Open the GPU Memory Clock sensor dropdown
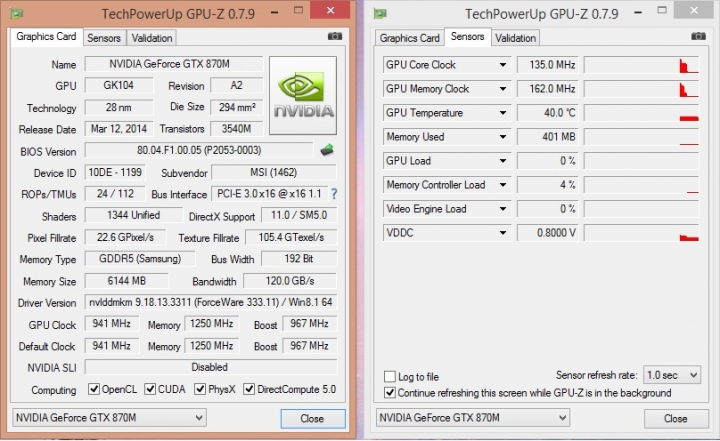Screen dimensions: 720x441 (x=503, y=89)
